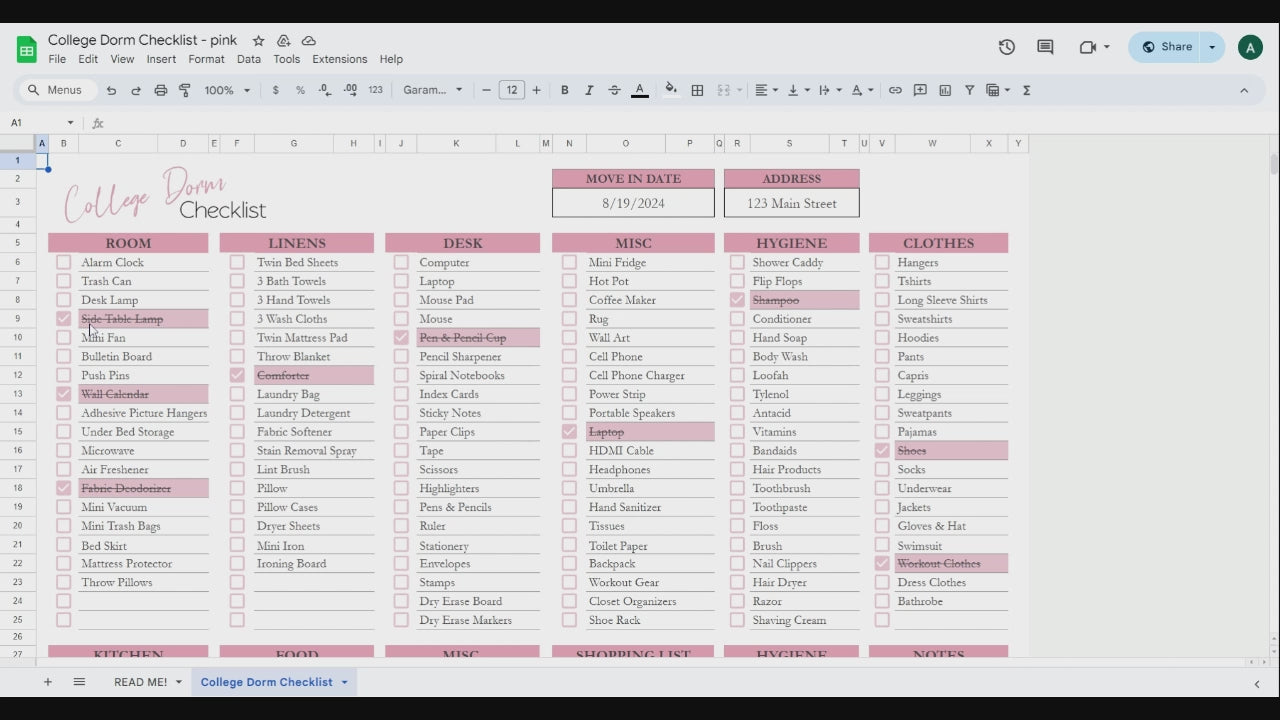The width and height of the screenshot is (1280, 720).
Task: Open the Extensions menu
Action: (x=339, y=59)
